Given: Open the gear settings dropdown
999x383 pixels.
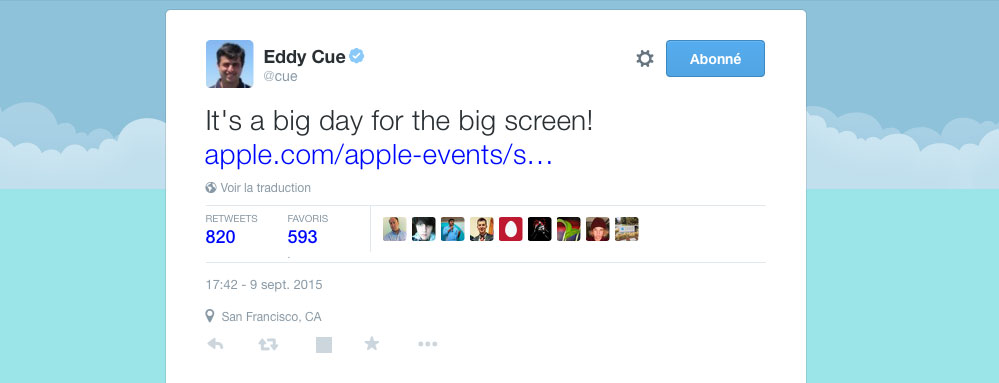Looking at the screenshot, I should pyautogui.click(x=645, y=59).
